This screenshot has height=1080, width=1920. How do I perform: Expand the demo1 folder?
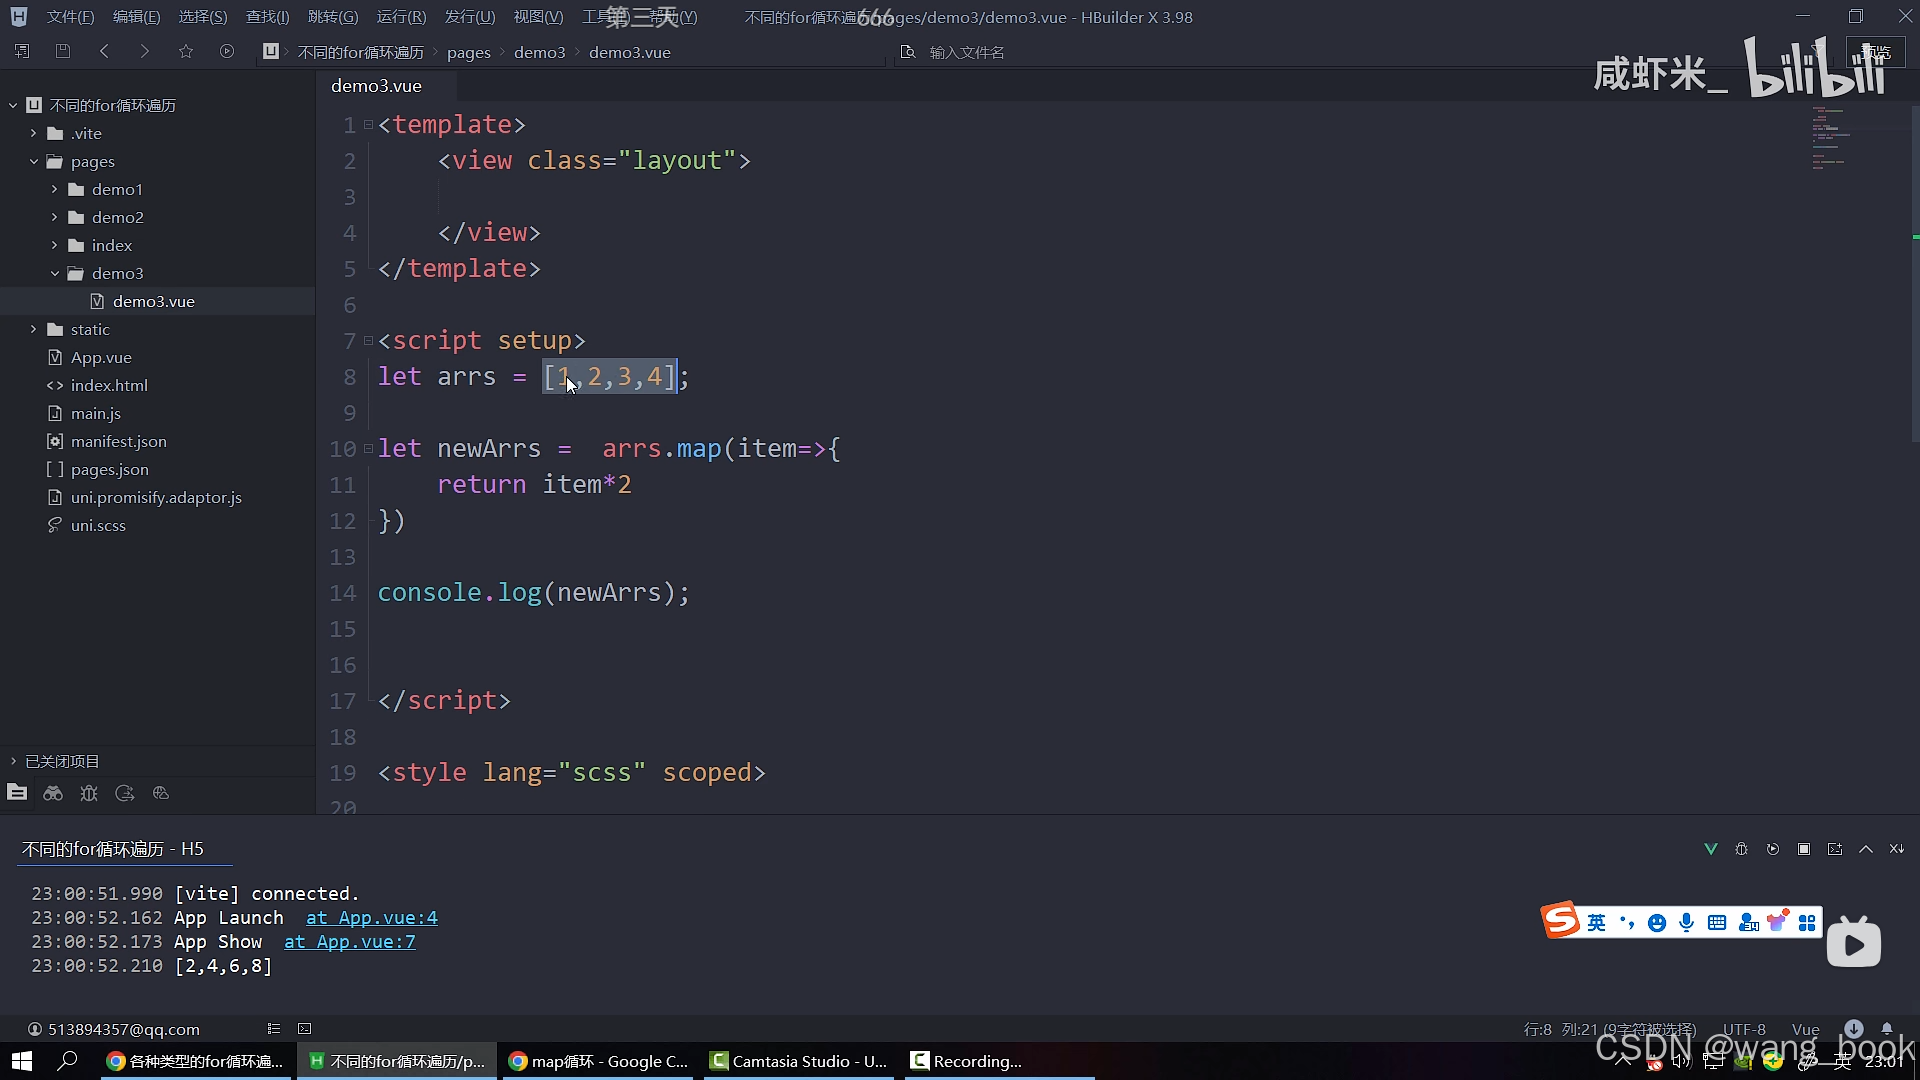tap(55, 189)
